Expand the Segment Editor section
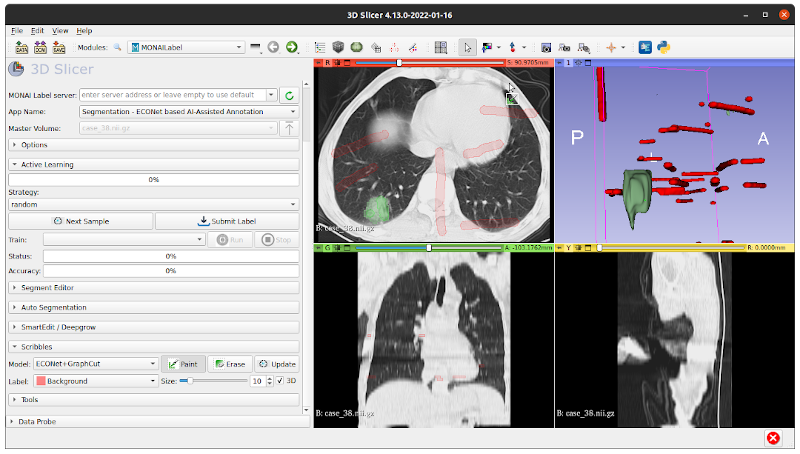 pyautogui.click(x=154, y=288)
